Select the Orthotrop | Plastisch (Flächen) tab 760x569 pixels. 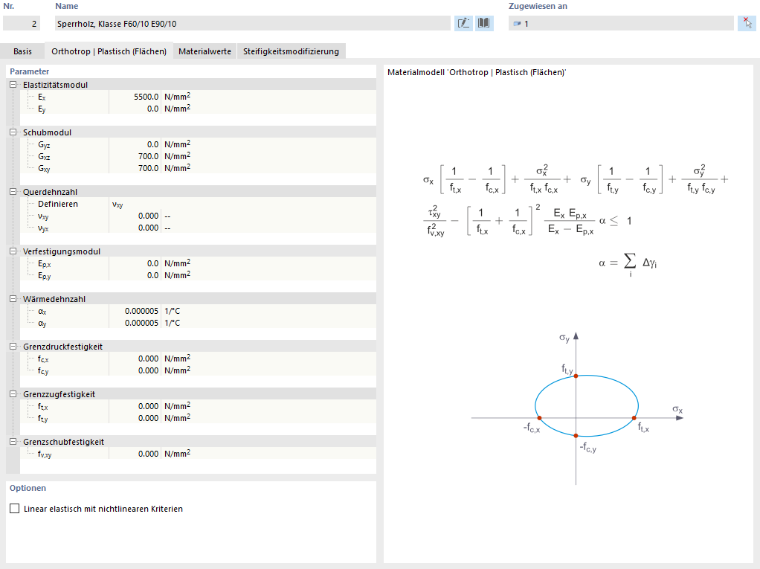tap(109, 51)
